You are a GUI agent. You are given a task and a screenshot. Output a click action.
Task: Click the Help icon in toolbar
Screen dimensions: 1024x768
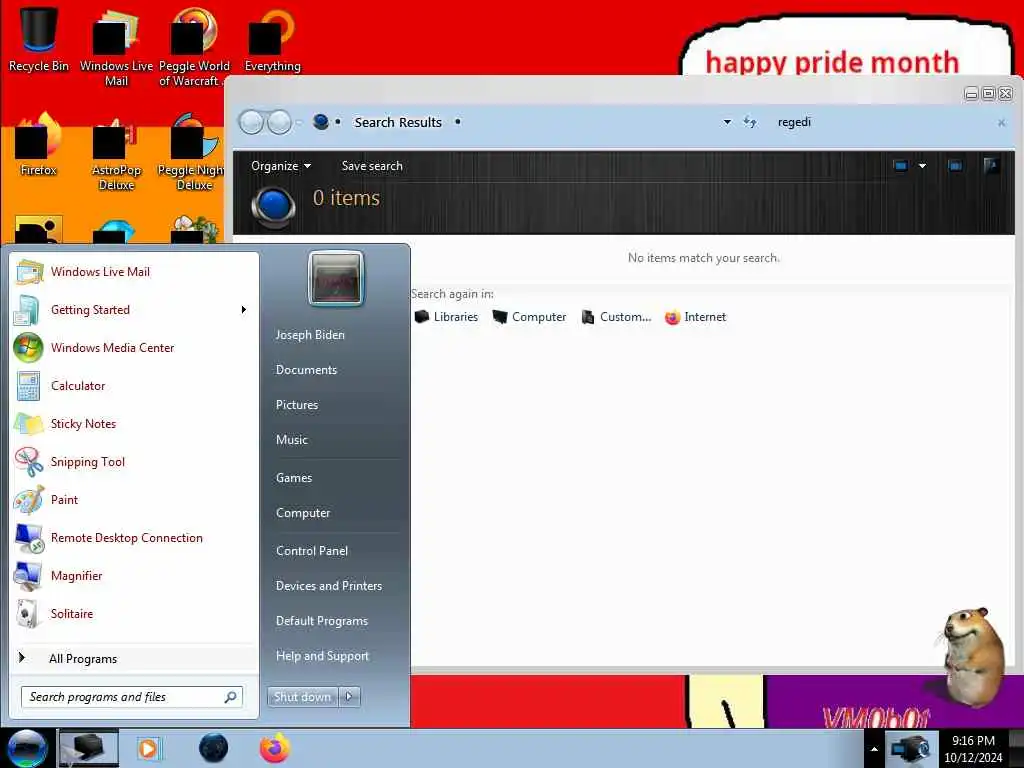tap(991, 166)
